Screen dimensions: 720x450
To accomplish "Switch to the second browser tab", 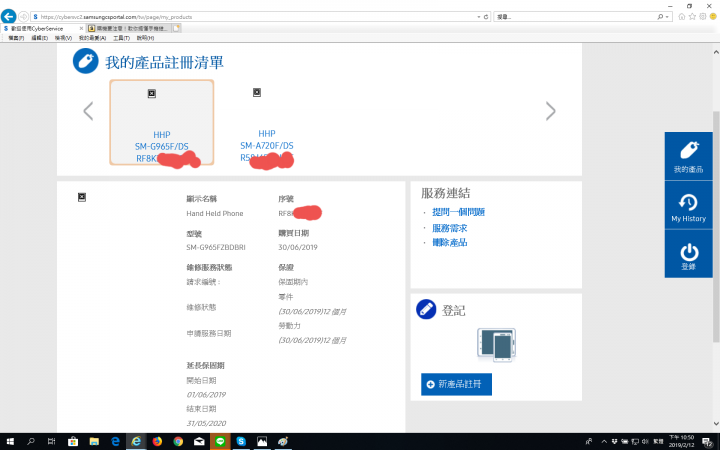I will 129,28.
